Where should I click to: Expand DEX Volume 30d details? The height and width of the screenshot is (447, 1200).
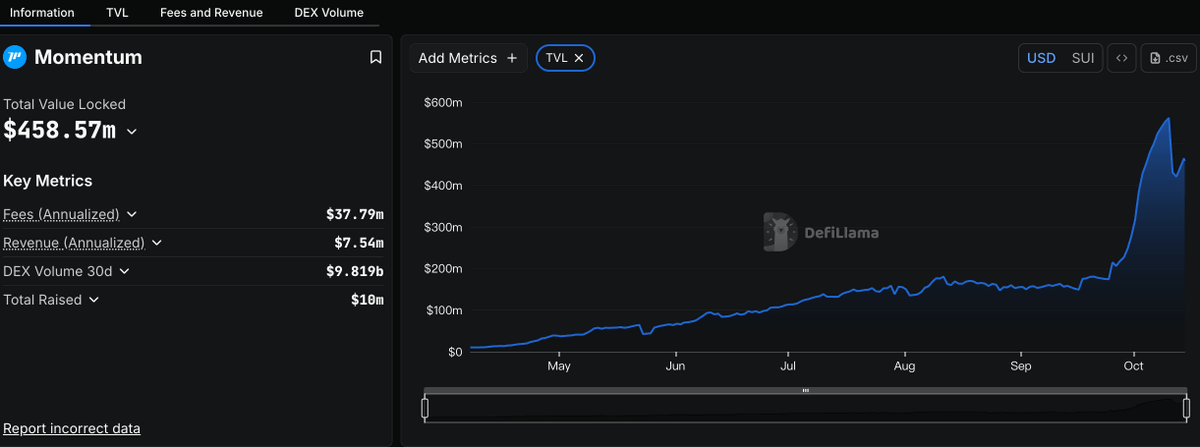pos(124,271)
